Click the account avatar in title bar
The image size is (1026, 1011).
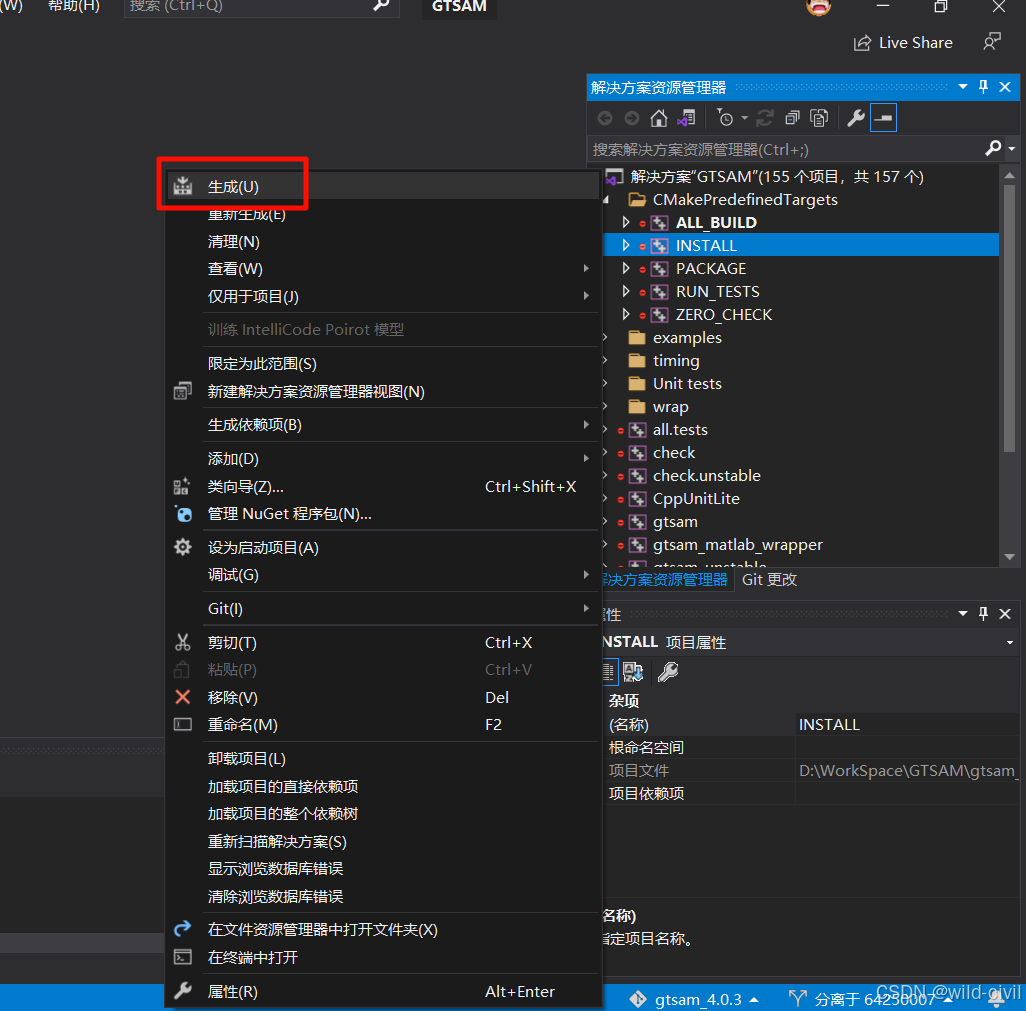(818, 7)
